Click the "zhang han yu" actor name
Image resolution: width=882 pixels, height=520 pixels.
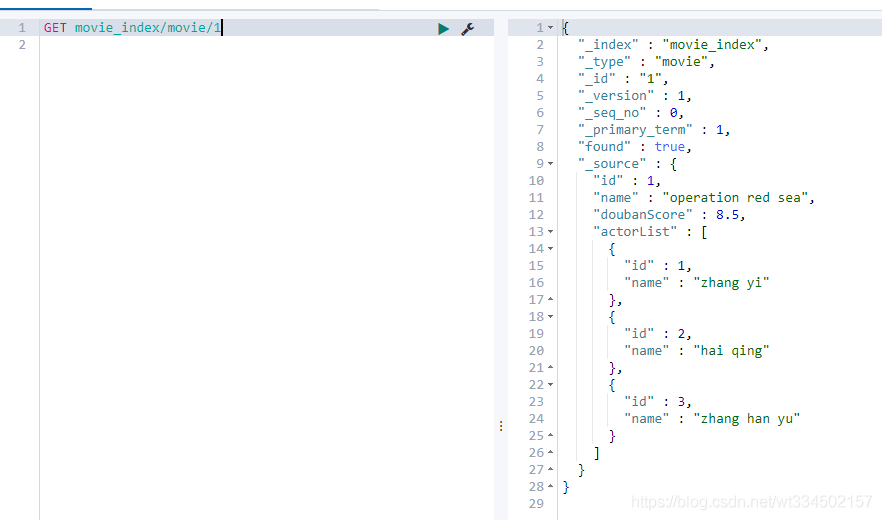(746, 419)
